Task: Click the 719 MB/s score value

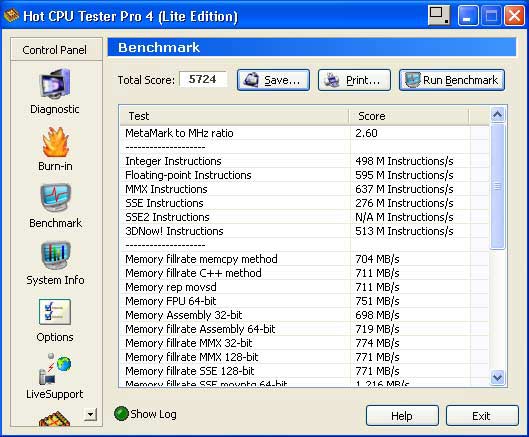Action: pyautogui.click(x=377, y=329)
